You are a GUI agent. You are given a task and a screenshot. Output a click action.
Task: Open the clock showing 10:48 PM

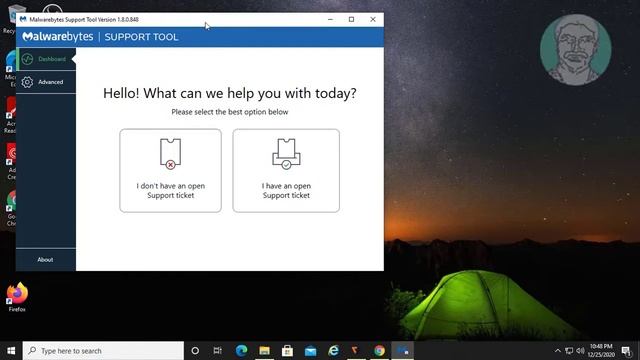(601, 351)
